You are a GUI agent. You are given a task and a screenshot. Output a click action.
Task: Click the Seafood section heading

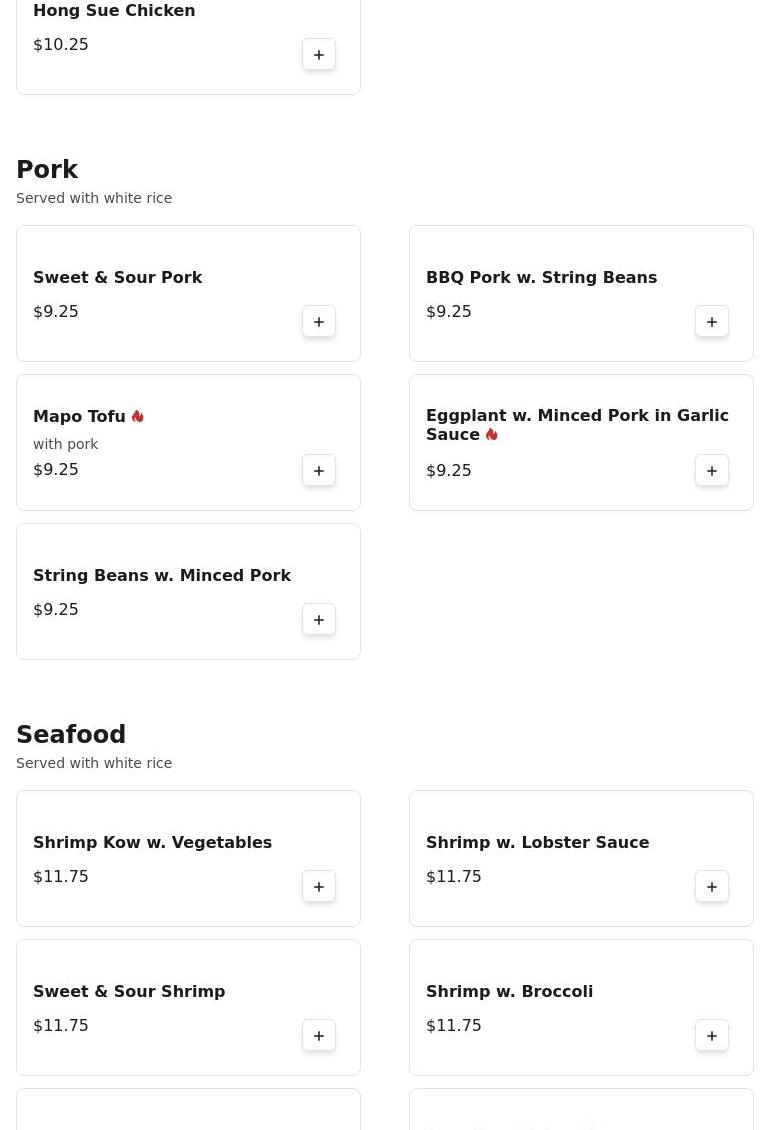tap(71, 735)
